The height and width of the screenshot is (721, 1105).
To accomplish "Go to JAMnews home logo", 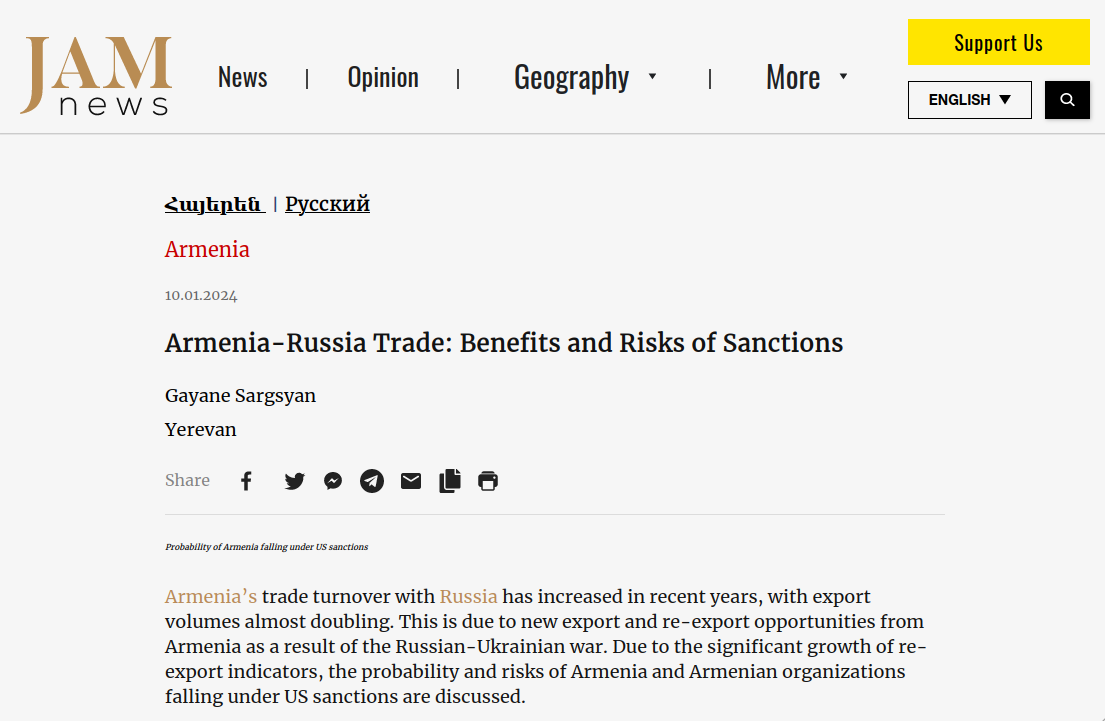I will coord(96,76).
